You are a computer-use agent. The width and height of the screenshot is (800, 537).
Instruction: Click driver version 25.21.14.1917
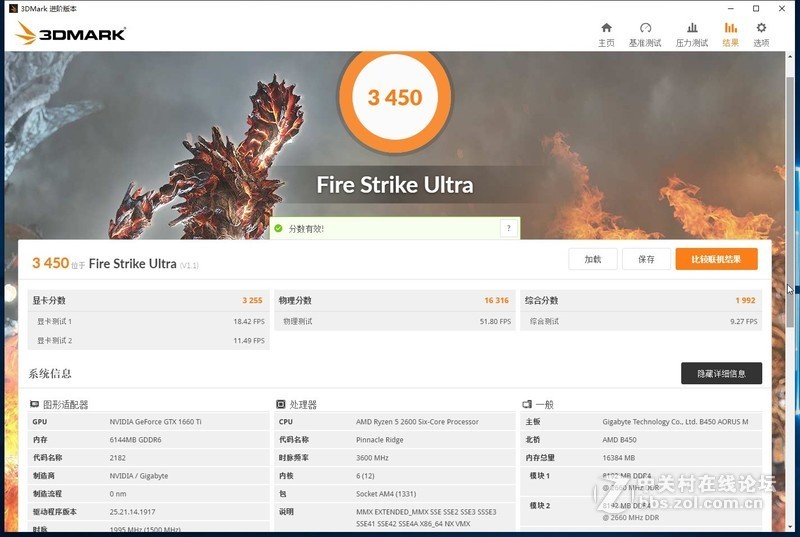click(x=132, y=512)
